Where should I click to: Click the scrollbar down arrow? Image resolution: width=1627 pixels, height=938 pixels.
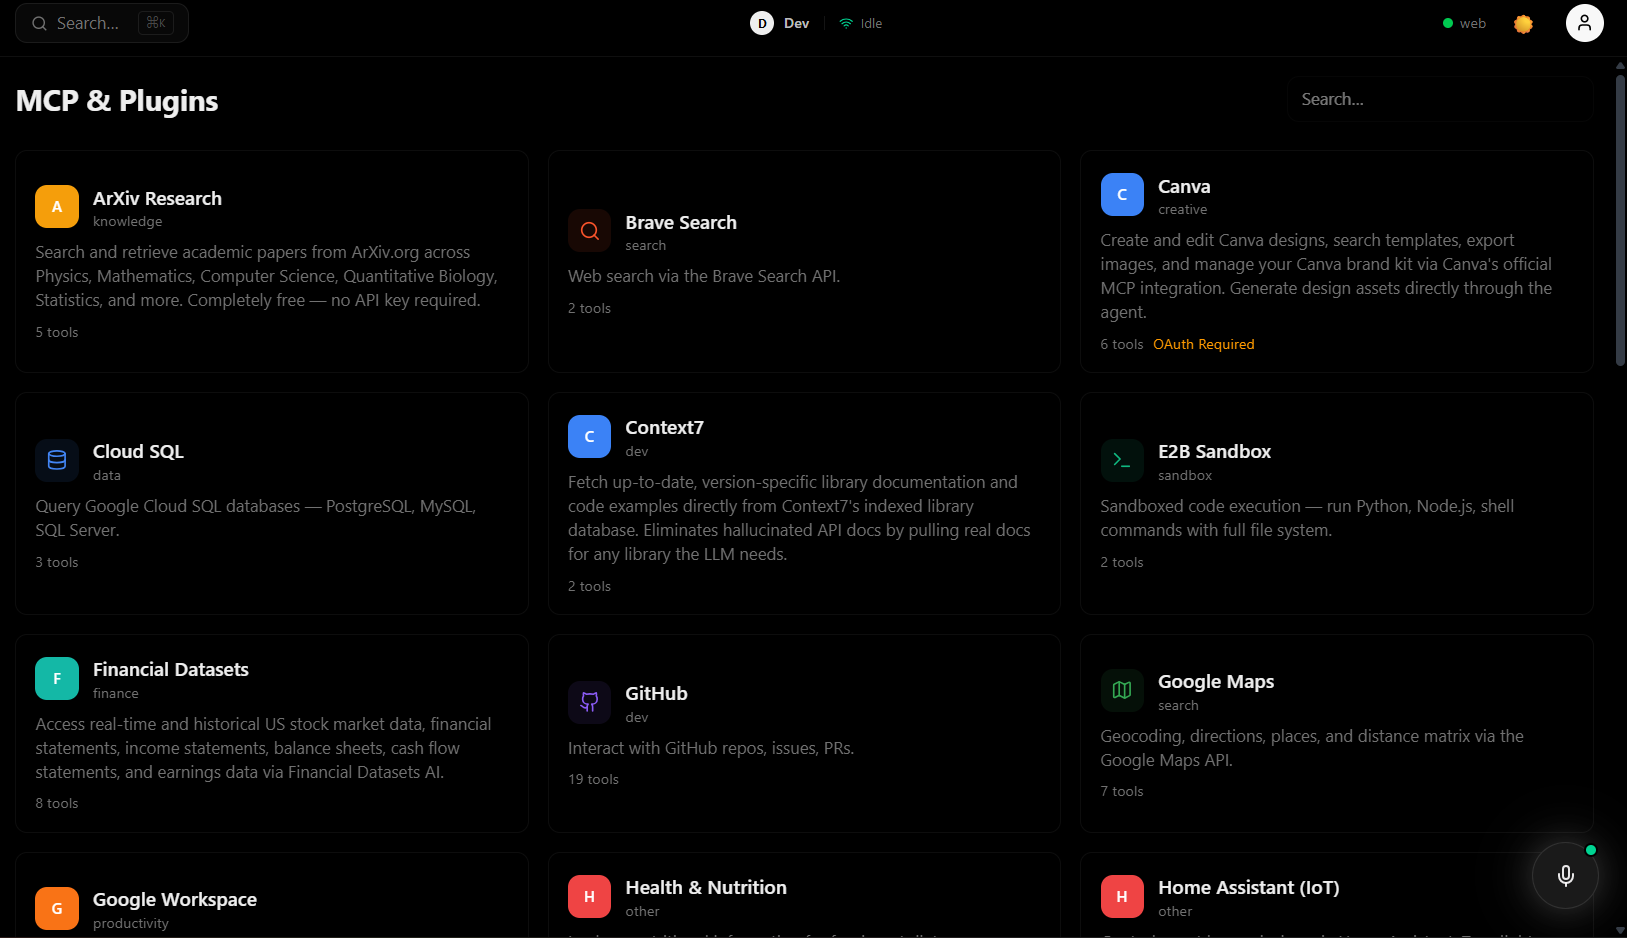pyautogui.click(x=1620, y=931)
